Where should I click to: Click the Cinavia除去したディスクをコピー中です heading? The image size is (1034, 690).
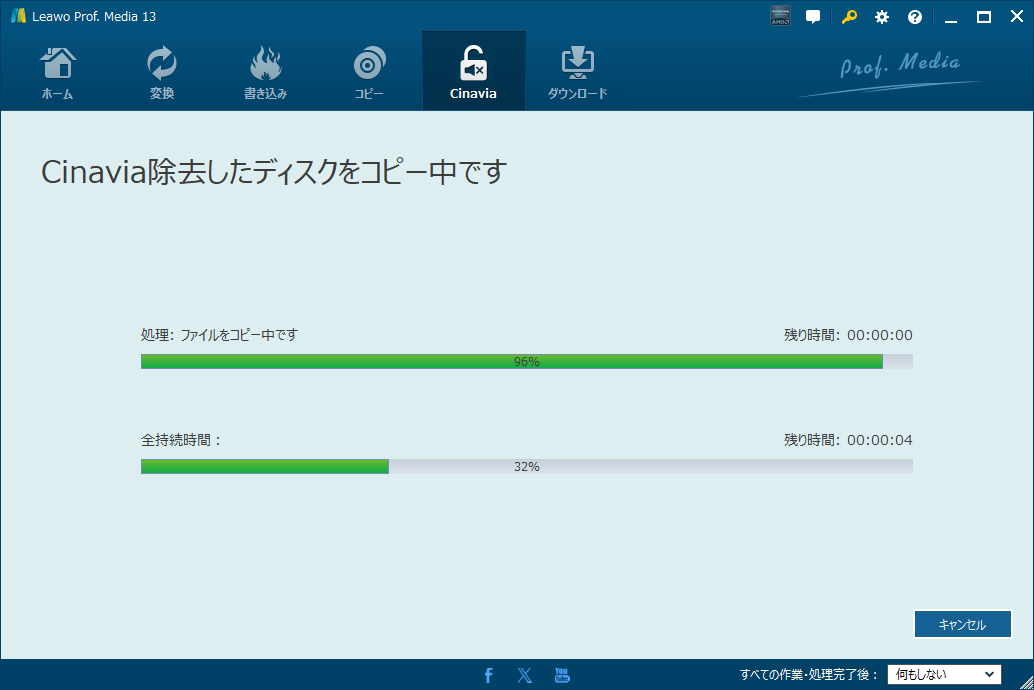pyautogui.click(x=274, y=172)
